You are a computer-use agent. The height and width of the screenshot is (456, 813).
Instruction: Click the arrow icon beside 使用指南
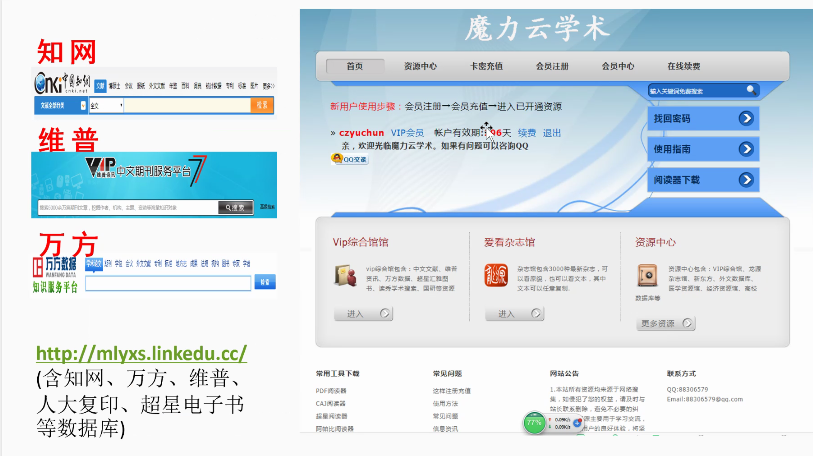tap(746, 149)
